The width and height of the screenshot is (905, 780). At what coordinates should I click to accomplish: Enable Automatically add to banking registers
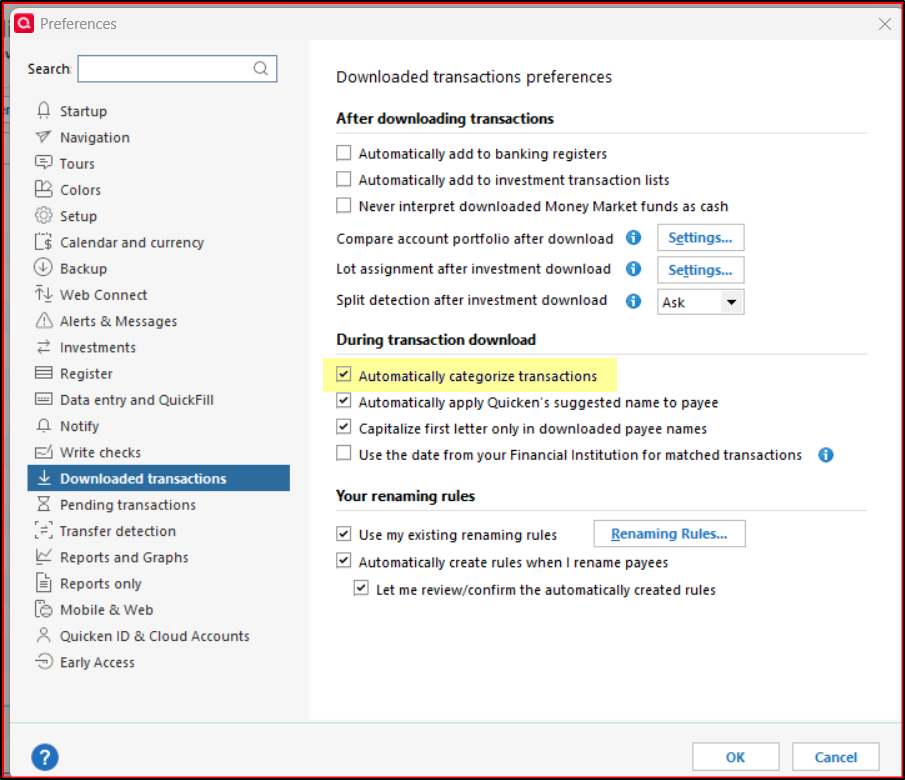click(344, 153)
